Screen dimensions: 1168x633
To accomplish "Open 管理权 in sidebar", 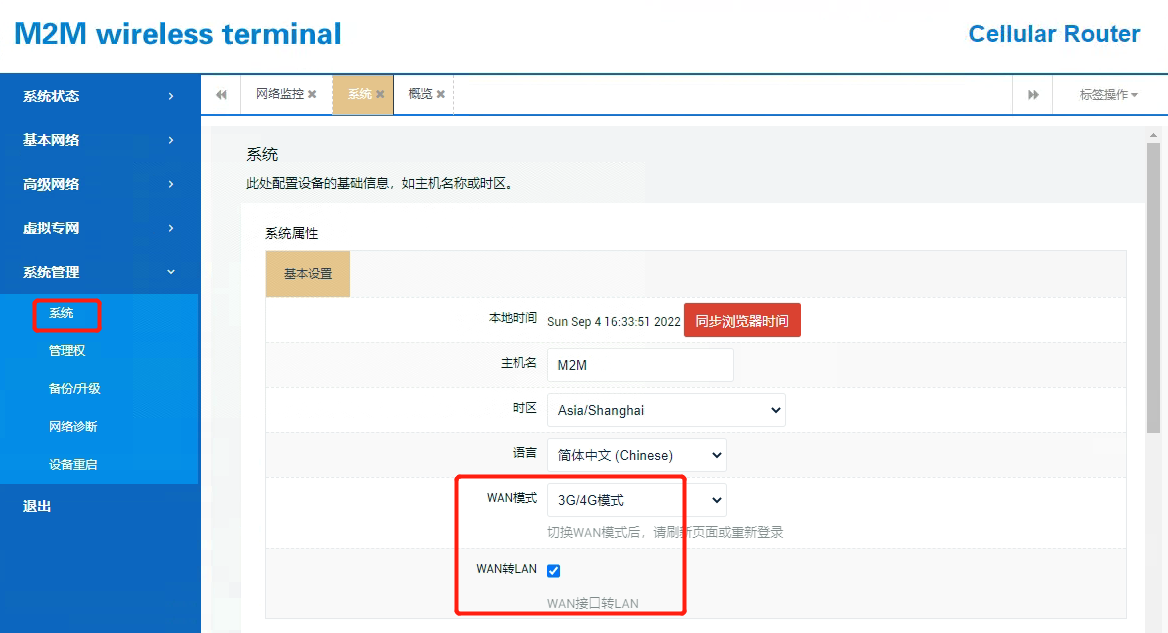I will click(67, 351).
